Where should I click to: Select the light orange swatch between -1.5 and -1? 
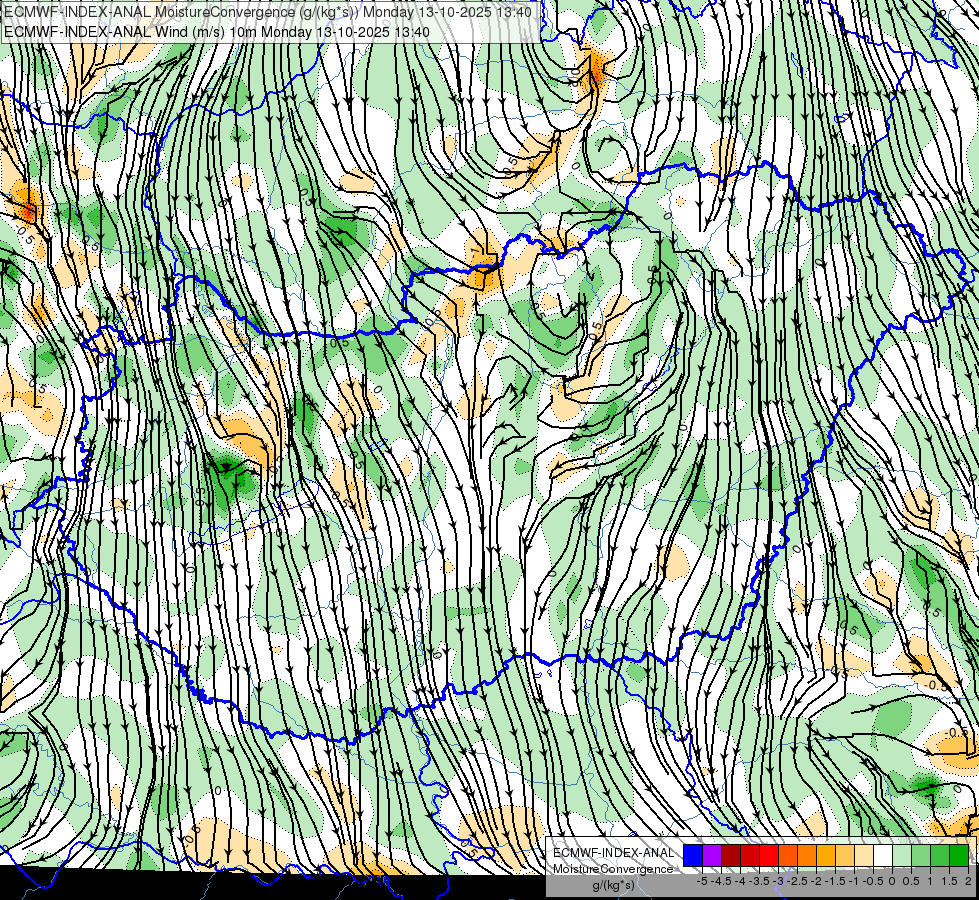tap(845, 855)
